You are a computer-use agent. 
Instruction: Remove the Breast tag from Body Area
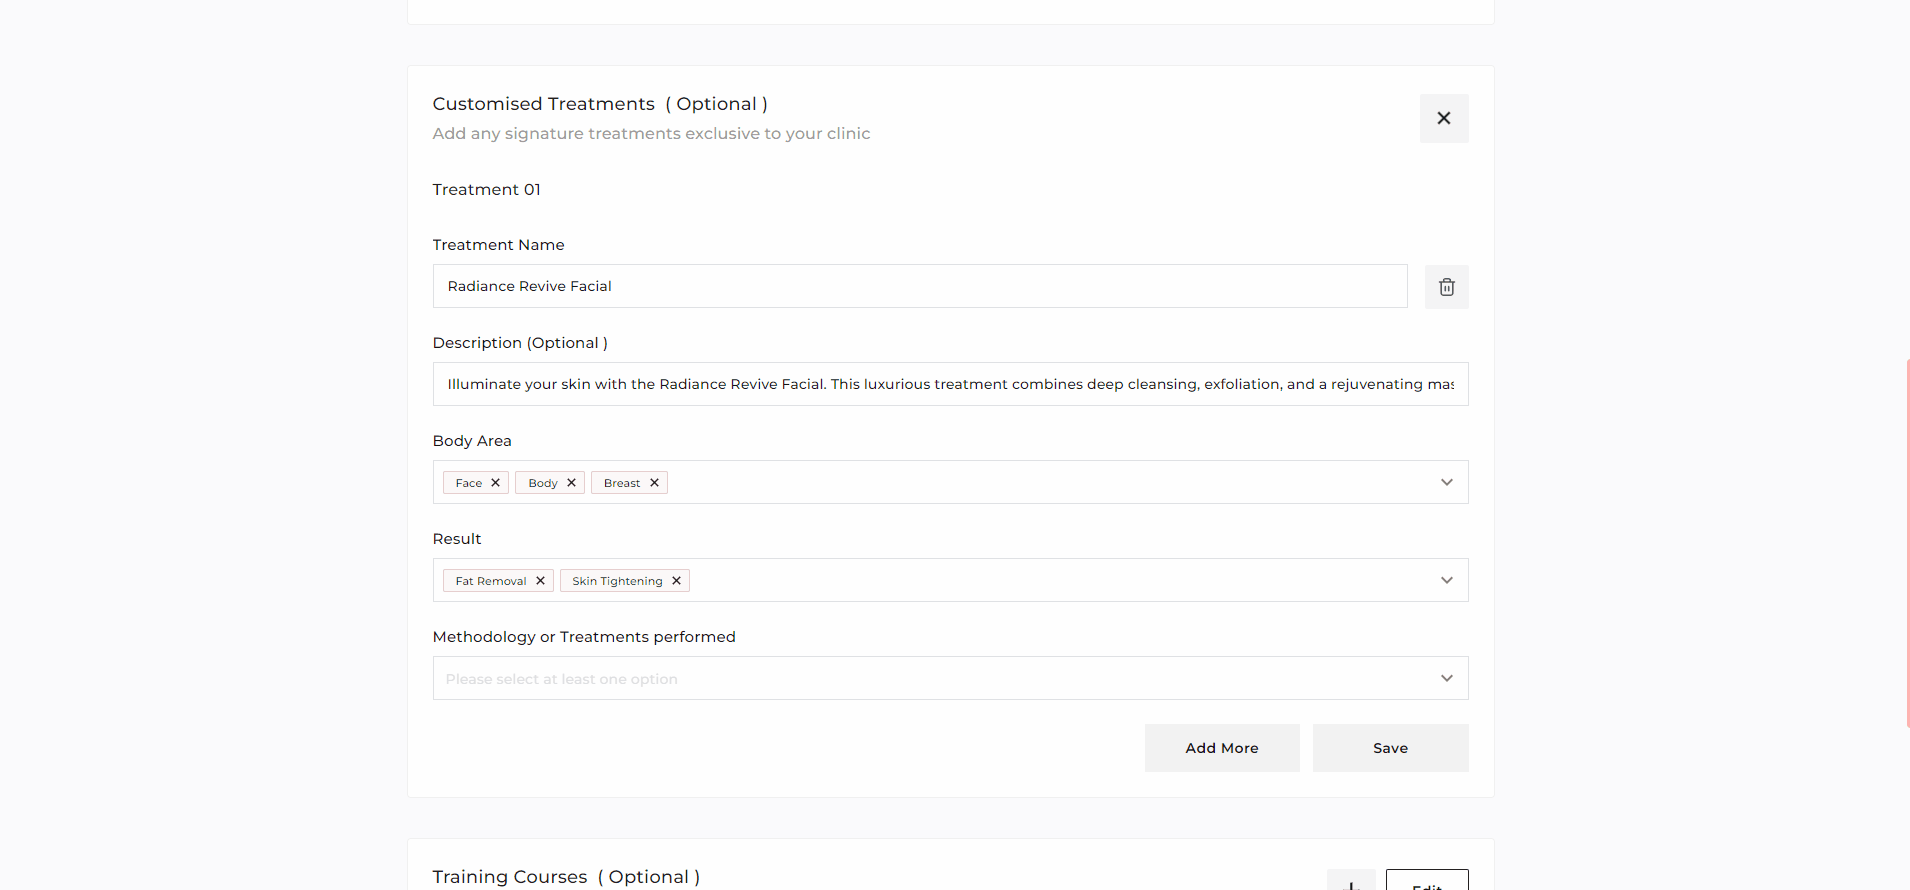coord(654,483)
